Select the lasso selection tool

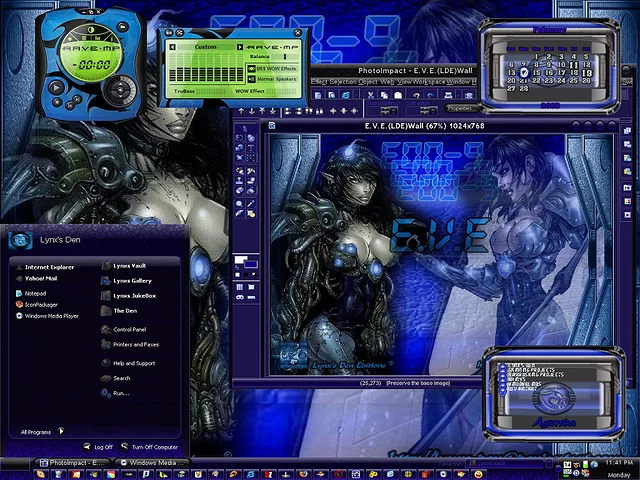240,138
